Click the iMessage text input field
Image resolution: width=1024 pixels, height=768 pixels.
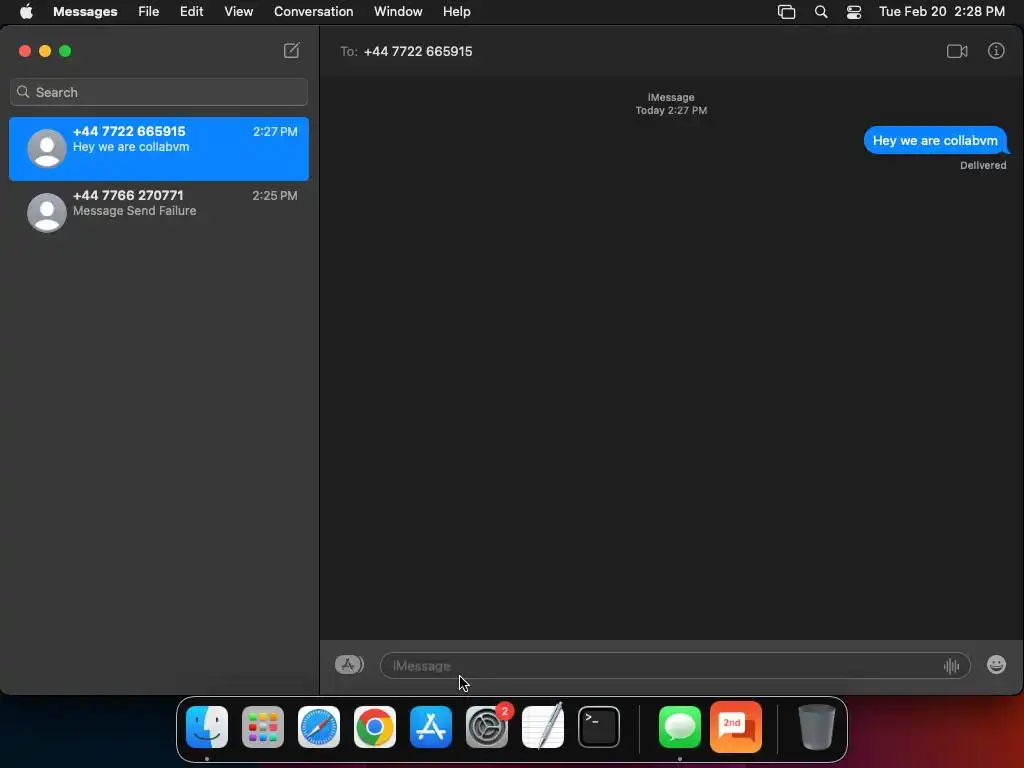(675, 665)
